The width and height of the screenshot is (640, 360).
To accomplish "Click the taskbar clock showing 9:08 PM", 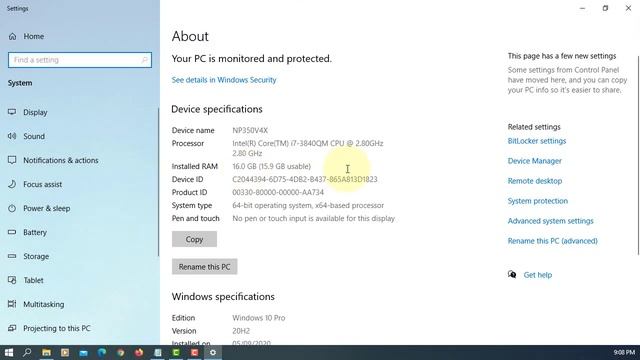I will (624, 352).
